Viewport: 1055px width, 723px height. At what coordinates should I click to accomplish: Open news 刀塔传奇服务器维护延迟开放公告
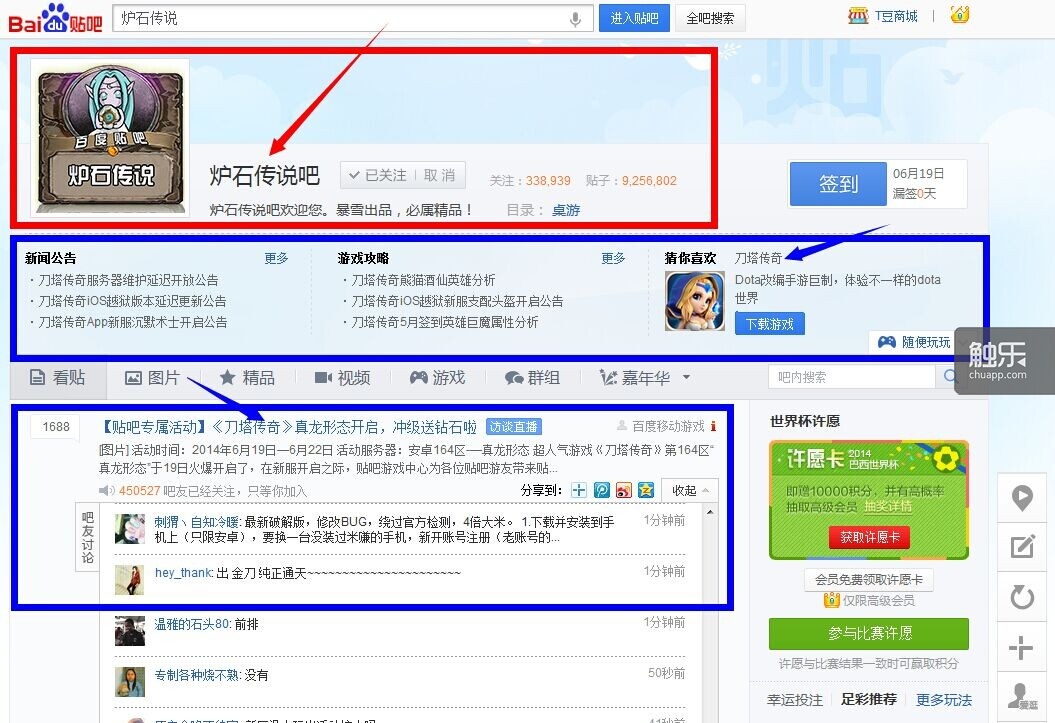[x=128, y=280]
